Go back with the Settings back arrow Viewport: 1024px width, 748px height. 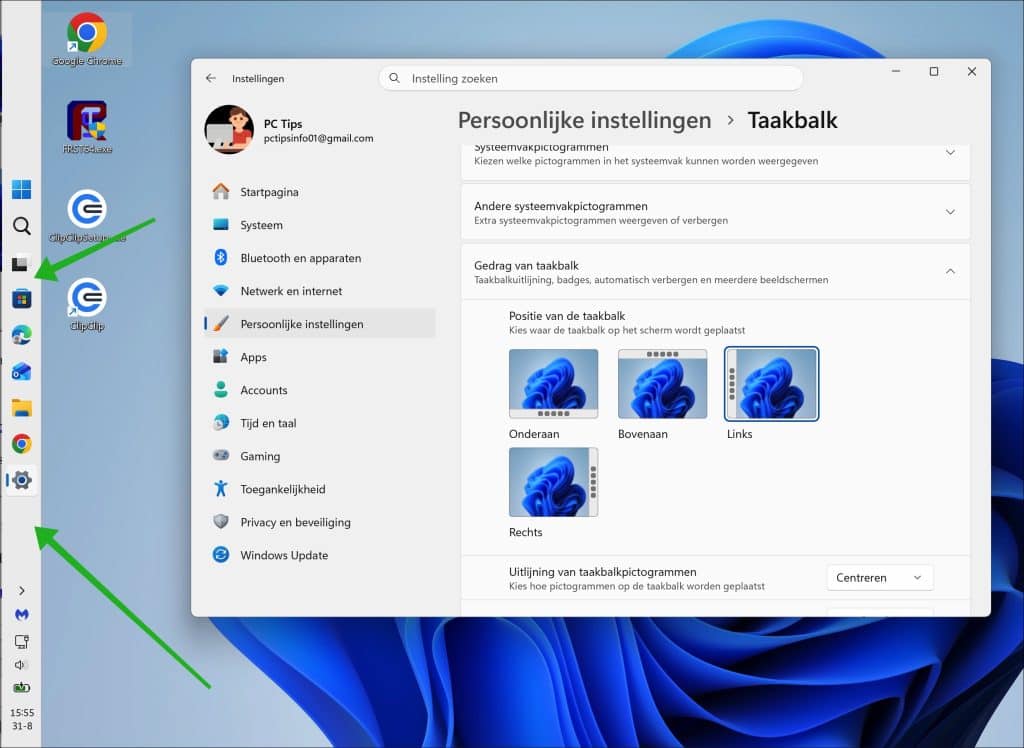(210, 78)
